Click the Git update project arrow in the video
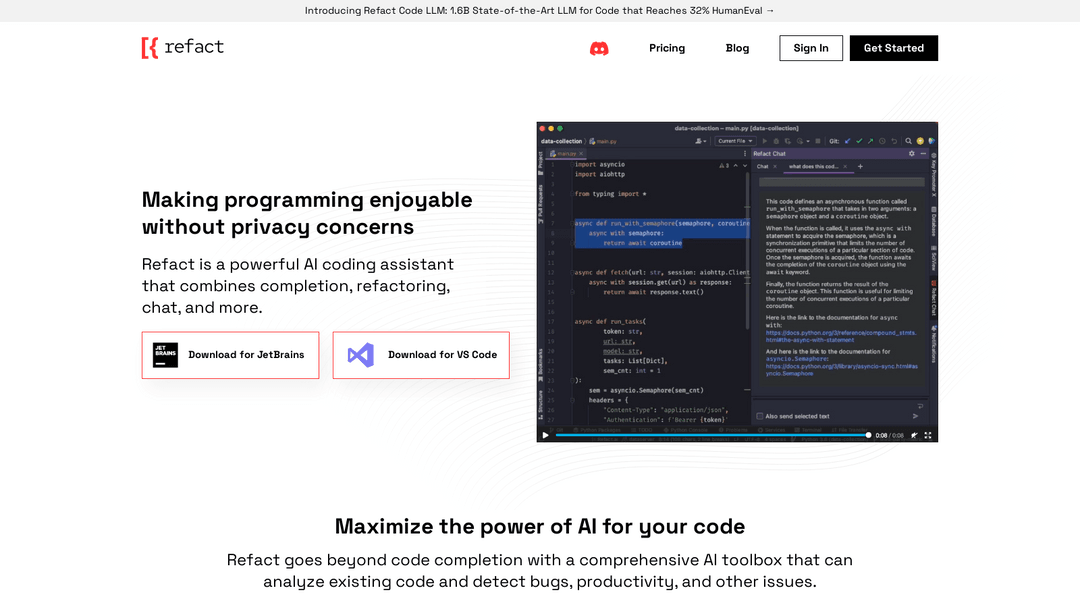1080x608 pixels. 847,141
